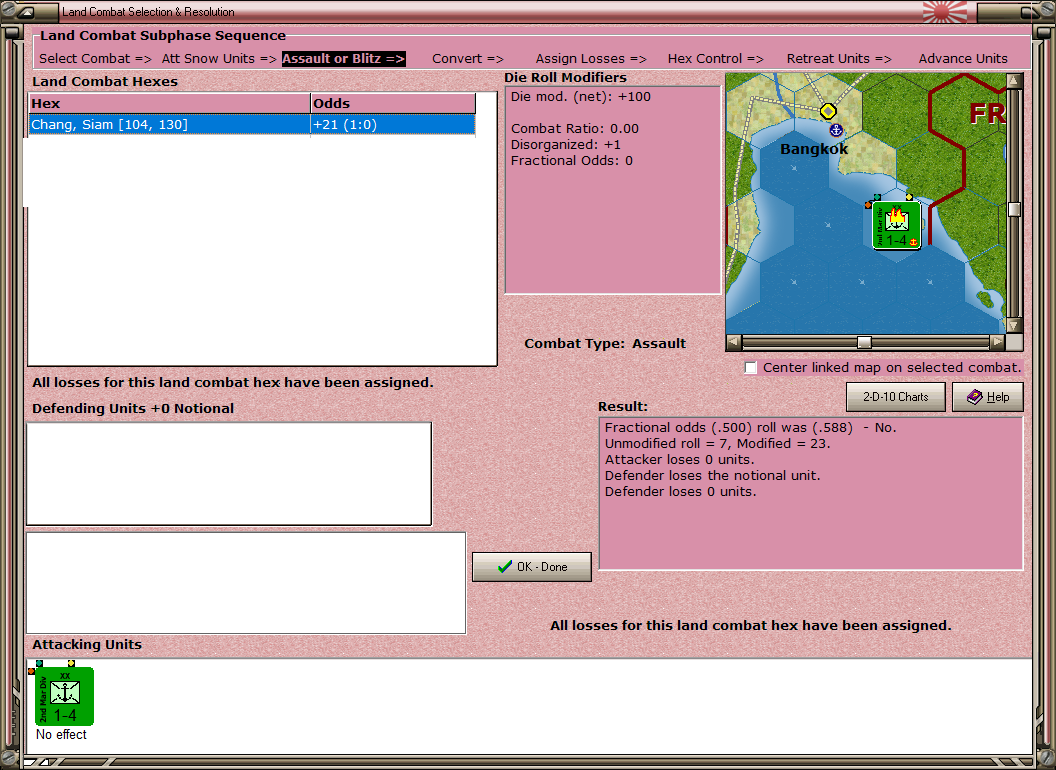Click the Select Combat subphase step
This screenshot has height=770, width=1056.
96,59
